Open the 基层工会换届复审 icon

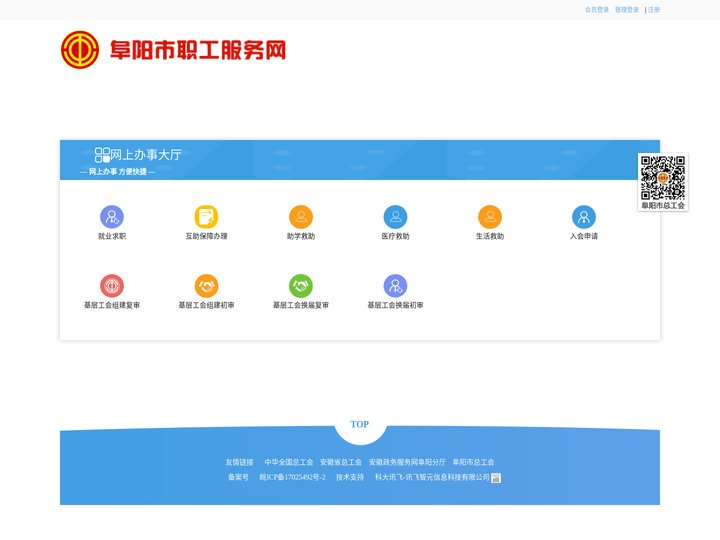(301, 286)
